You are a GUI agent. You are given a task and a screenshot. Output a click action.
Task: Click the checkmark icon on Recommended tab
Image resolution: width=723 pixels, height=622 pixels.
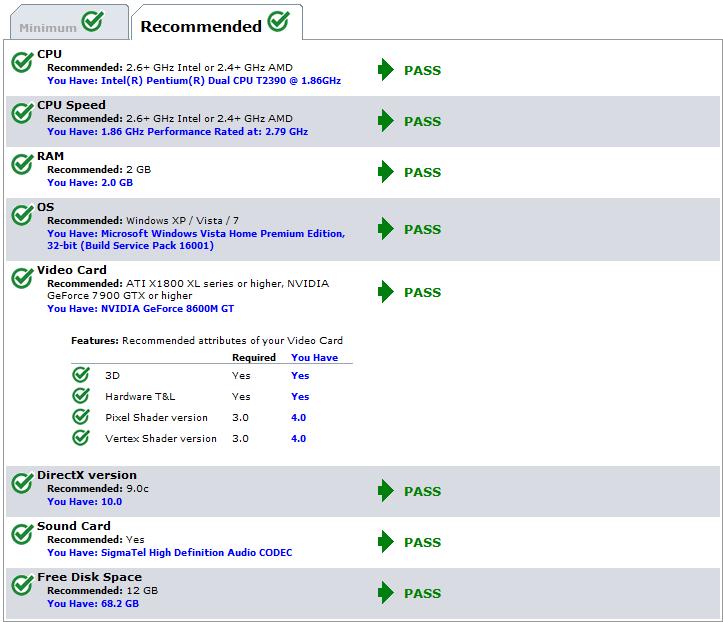click(x=279, y=21)
